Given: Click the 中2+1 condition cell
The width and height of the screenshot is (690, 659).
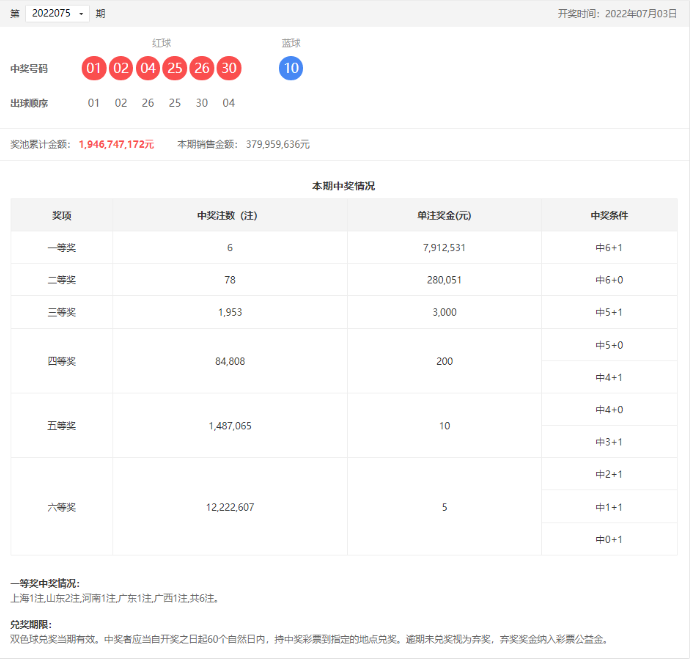Looking at the screenshot, I should (x=609, y=475).
